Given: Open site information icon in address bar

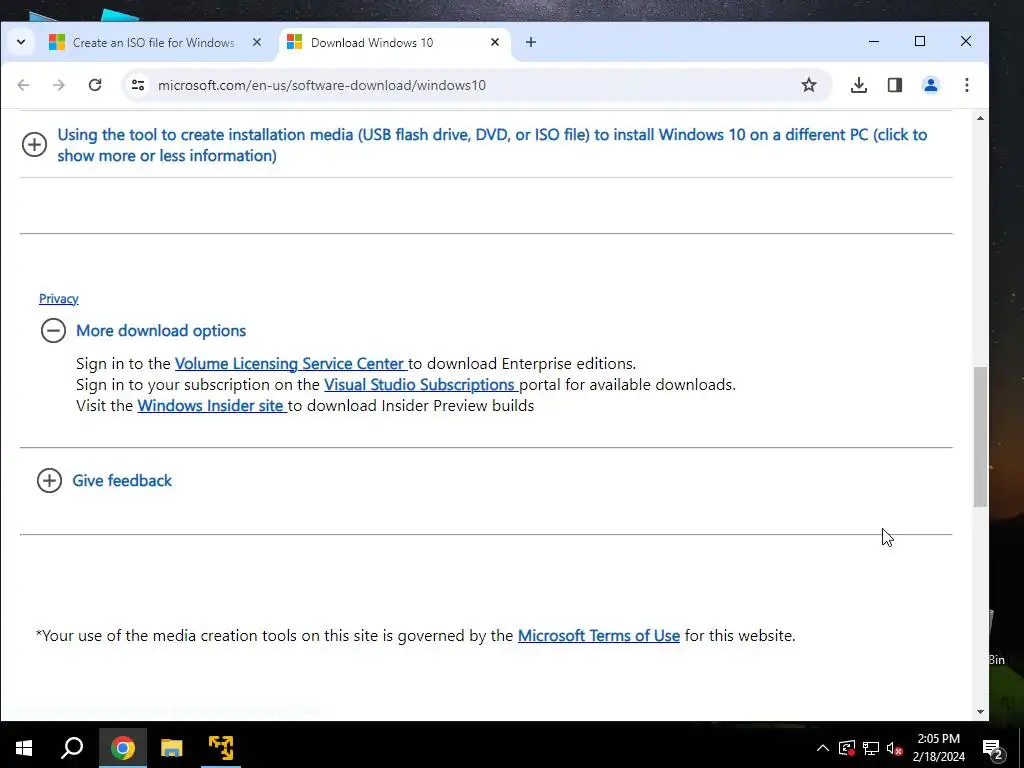Looking at the screenshot, I should coord(138,85).
